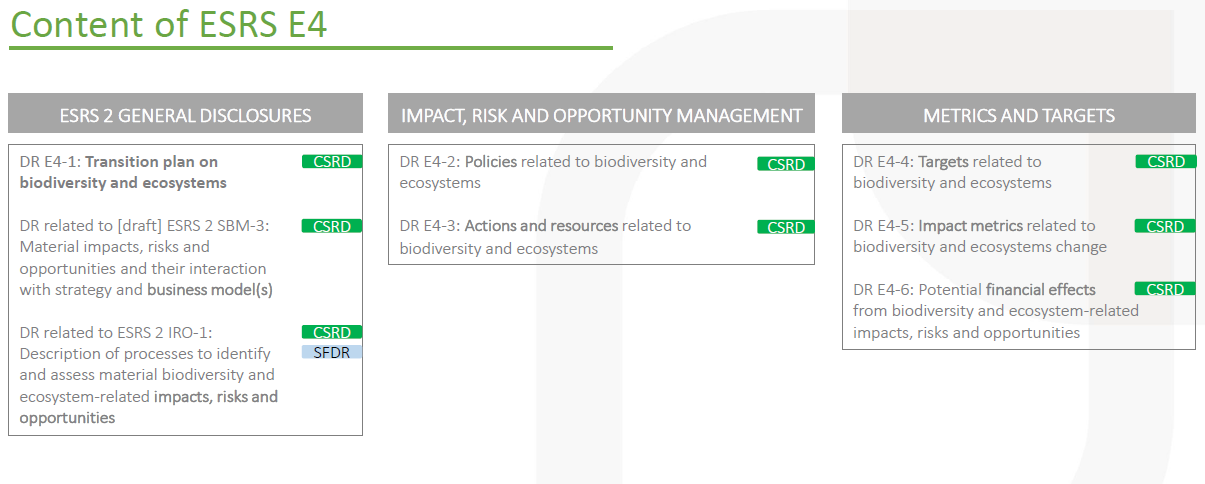Select the Impact, Risk and Opportunity Management header

(x=601, y=115)
